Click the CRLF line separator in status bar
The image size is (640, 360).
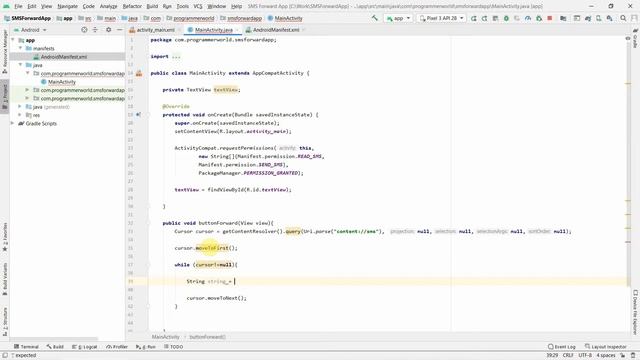tap(568, 356)
